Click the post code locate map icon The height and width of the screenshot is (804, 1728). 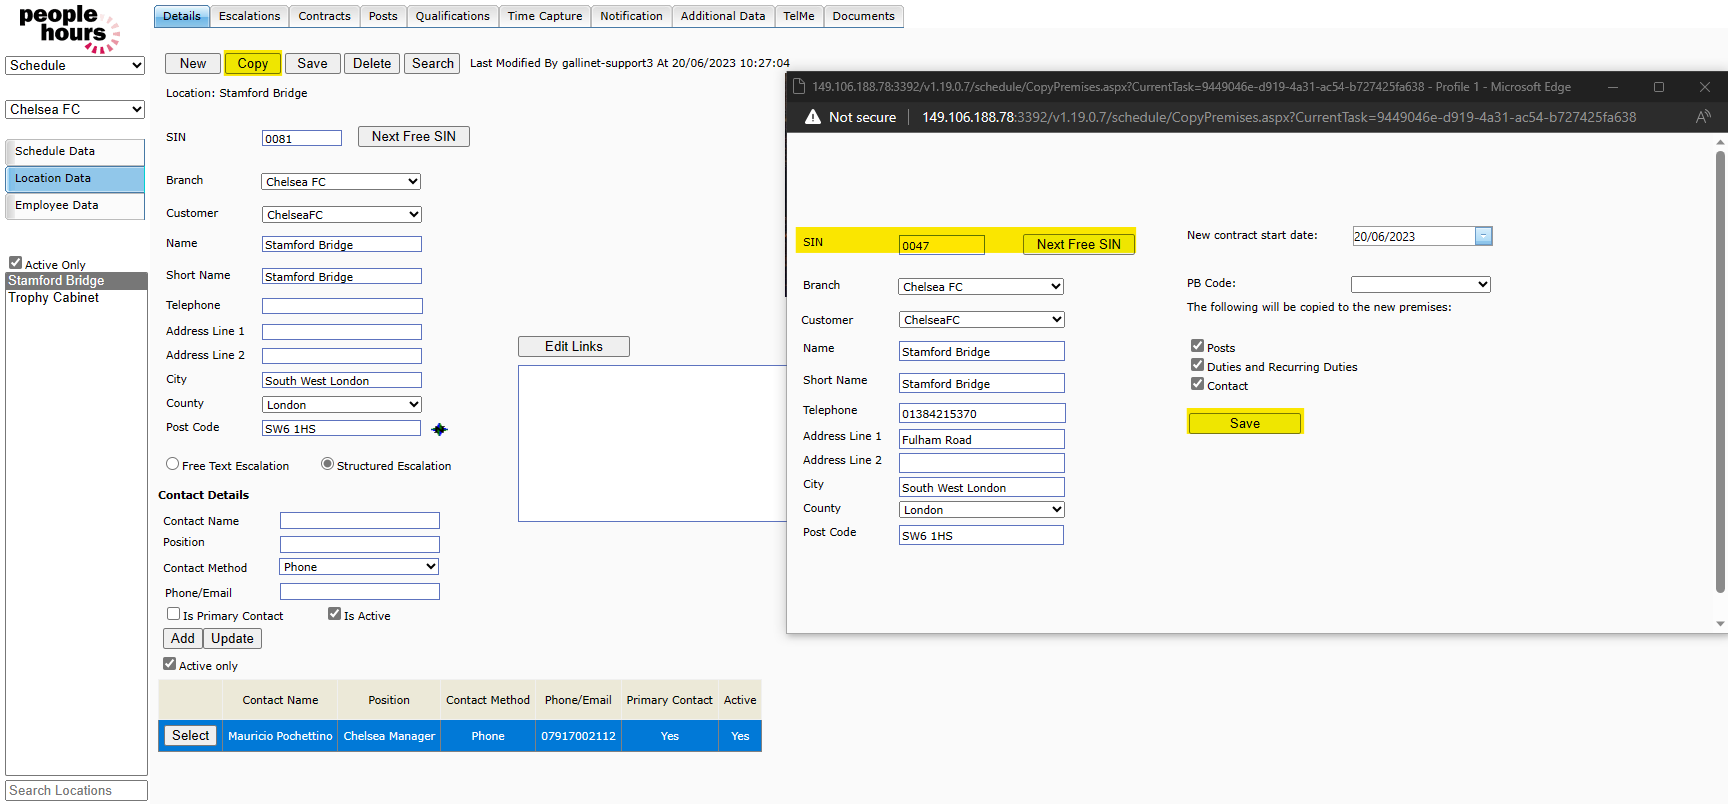point(439,429)
